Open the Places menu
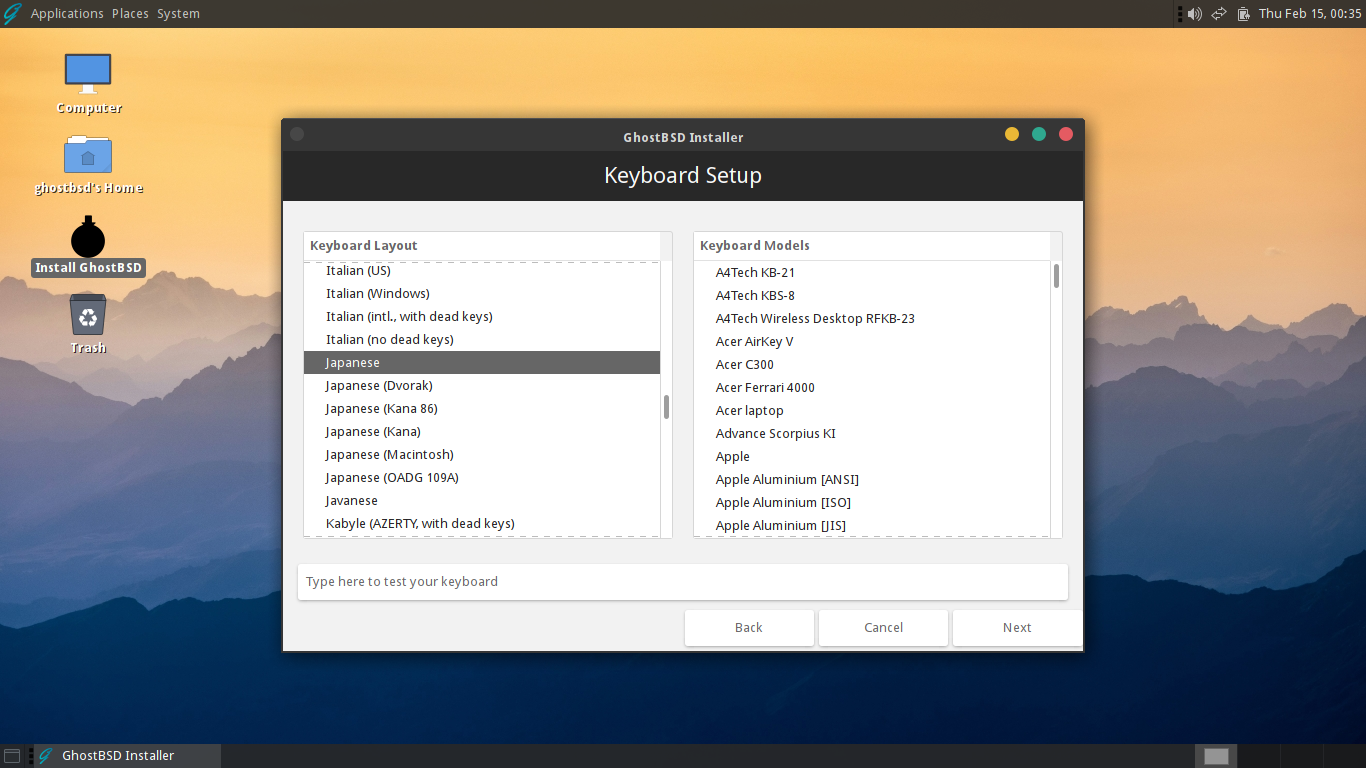 [130, 13]
